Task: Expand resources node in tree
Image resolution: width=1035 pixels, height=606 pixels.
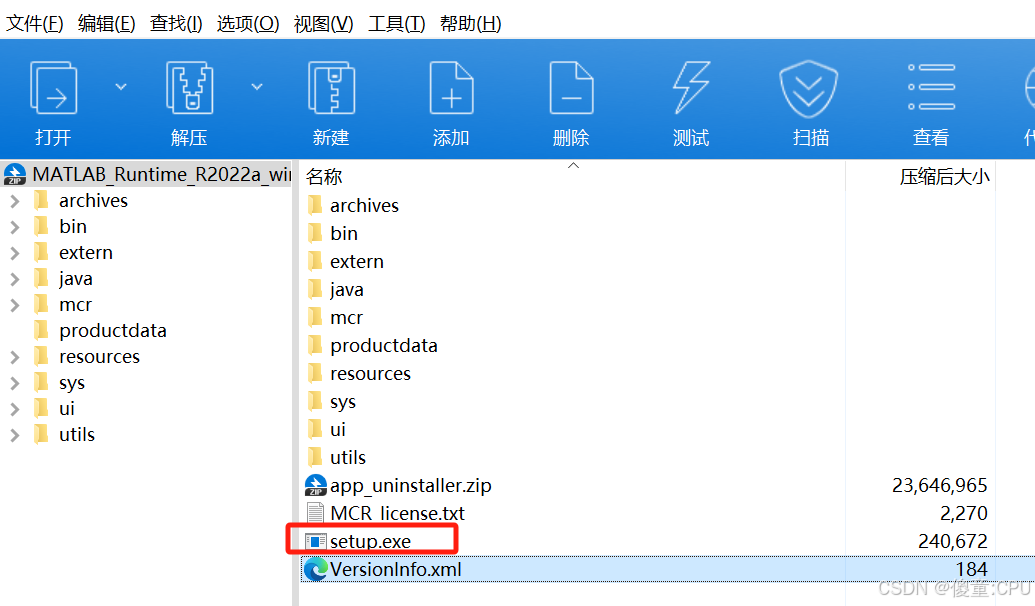Action: click(15, 357)
